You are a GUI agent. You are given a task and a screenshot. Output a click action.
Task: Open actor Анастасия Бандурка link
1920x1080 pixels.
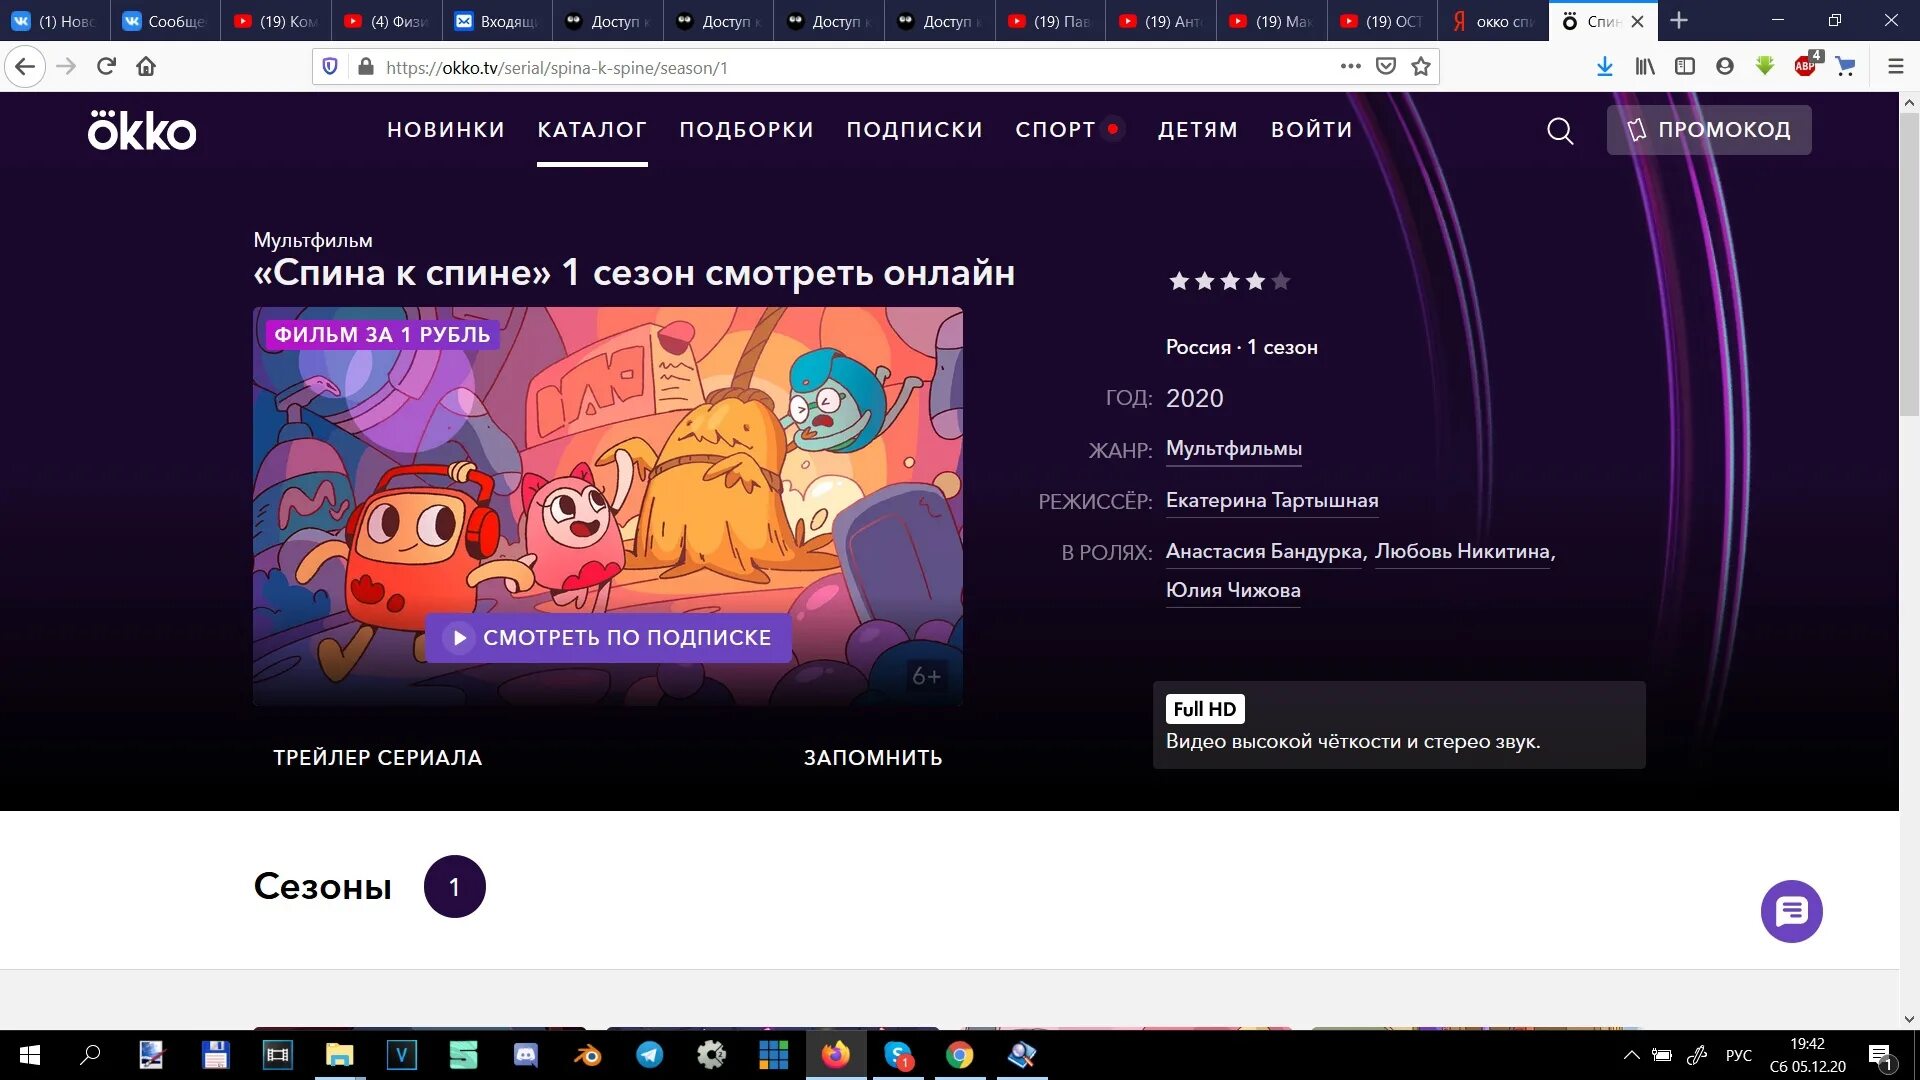point(1264,551)
